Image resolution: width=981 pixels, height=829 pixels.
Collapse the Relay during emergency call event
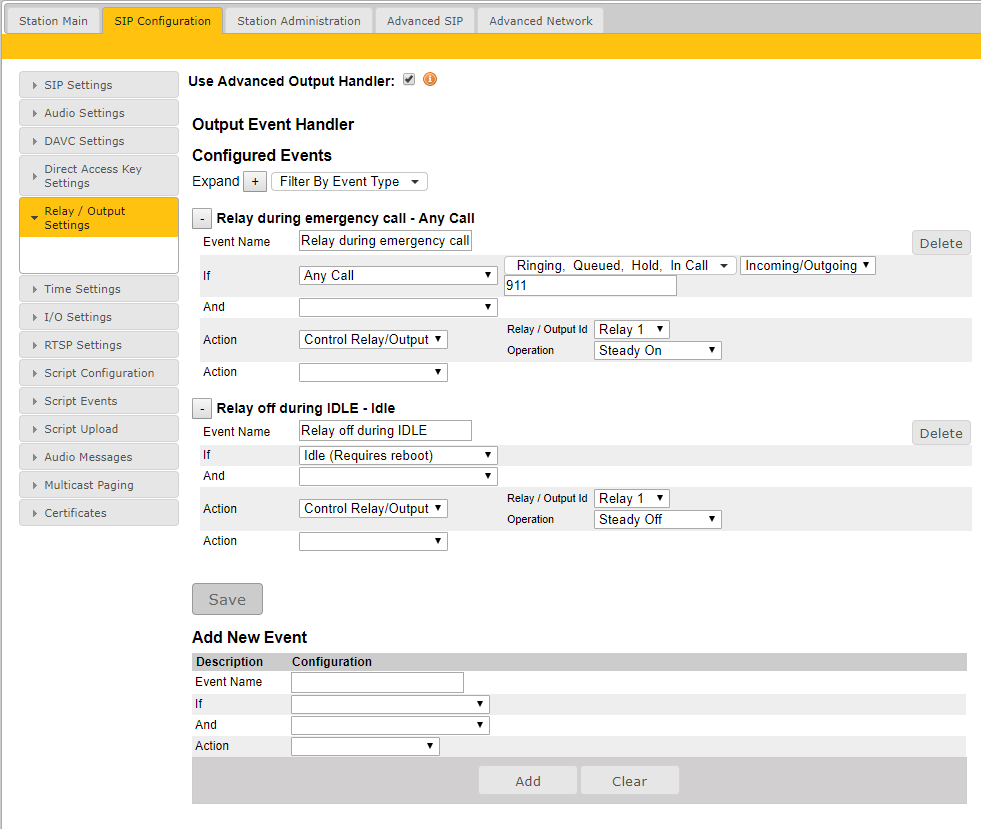click(x=202, y=218)
